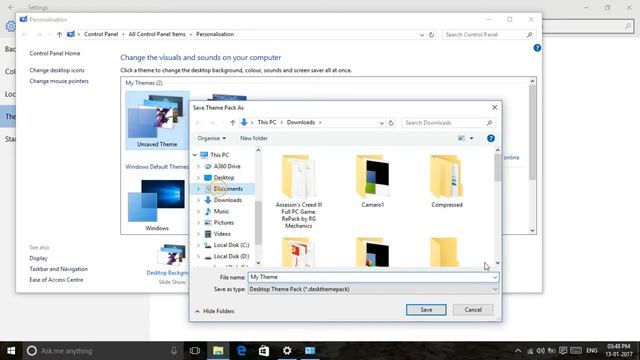640x360 pixels.
Task: Open Microsoft Edge from taskbar
Action: pyautogui.click(x=241, y=351)
